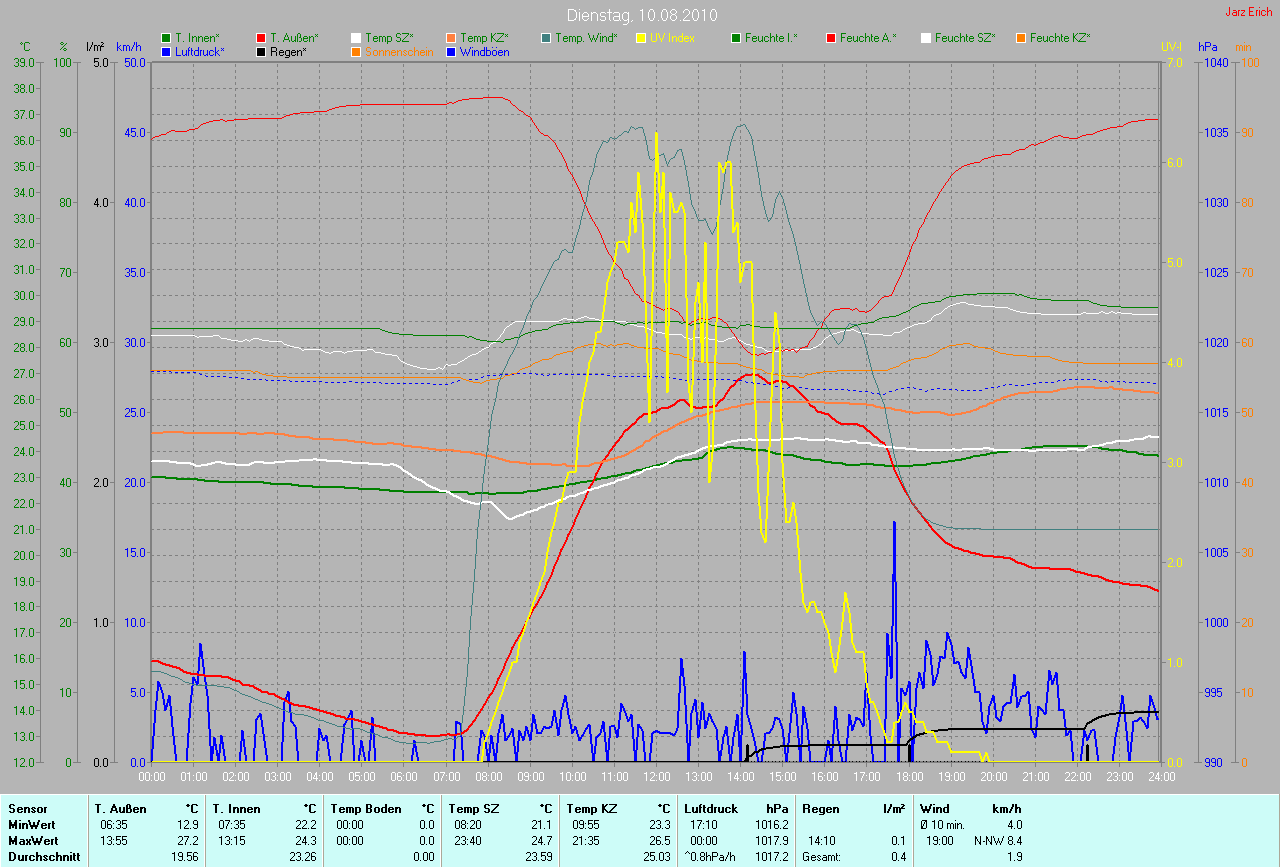
Task: Click the Luftdruck column header in table
Action: coord(711,809)
